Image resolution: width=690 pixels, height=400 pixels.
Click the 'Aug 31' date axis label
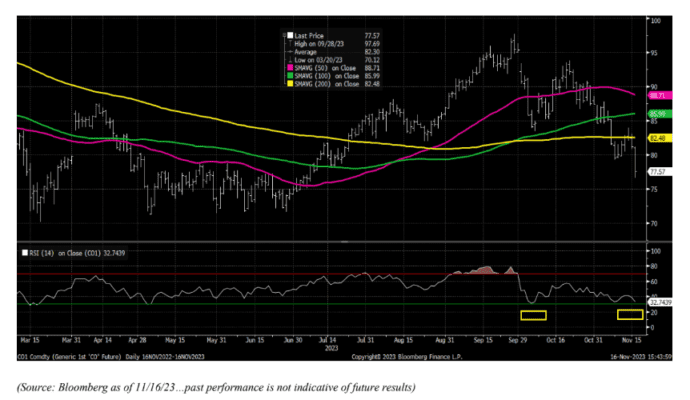tap(444, 340)
